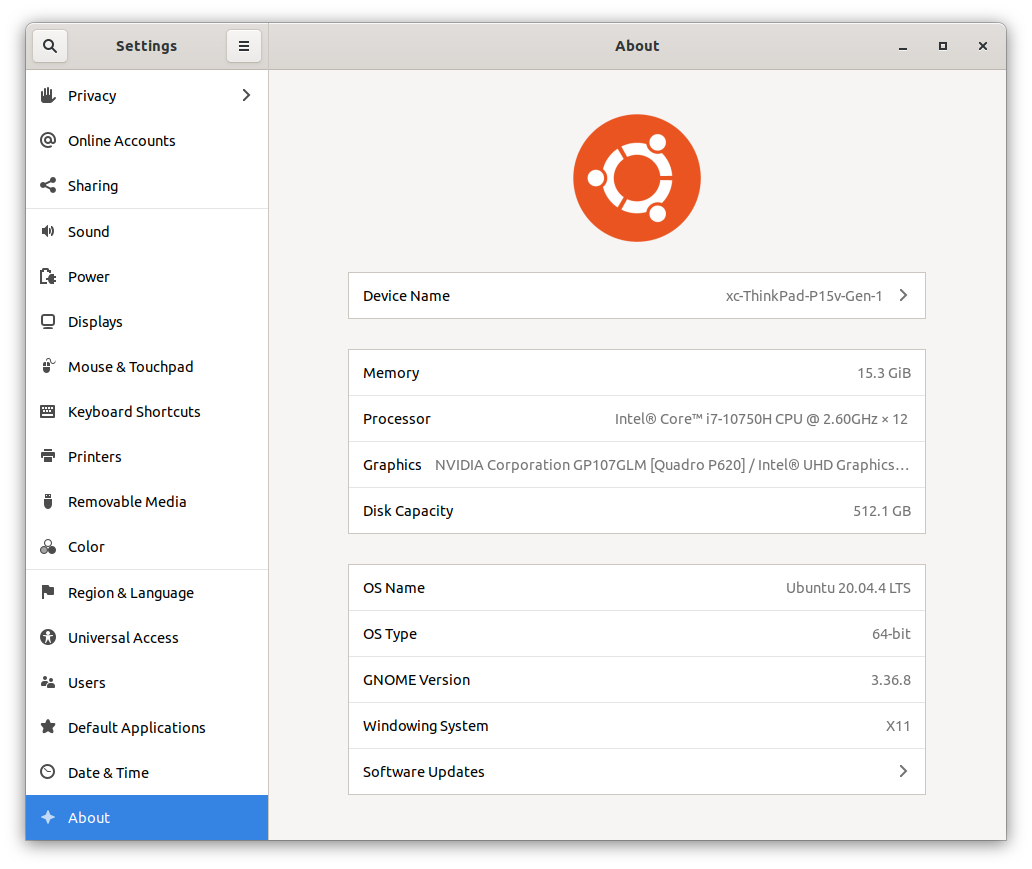
Task: Click the Intel Core i7-10750H processor value
Action: click(761, 419)
